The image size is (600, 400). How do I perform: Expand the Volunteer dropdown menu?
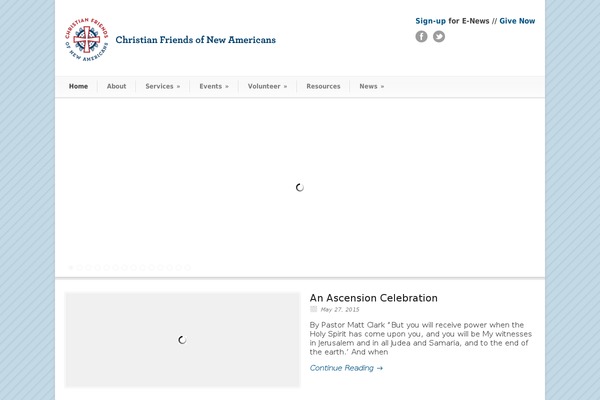267,87
